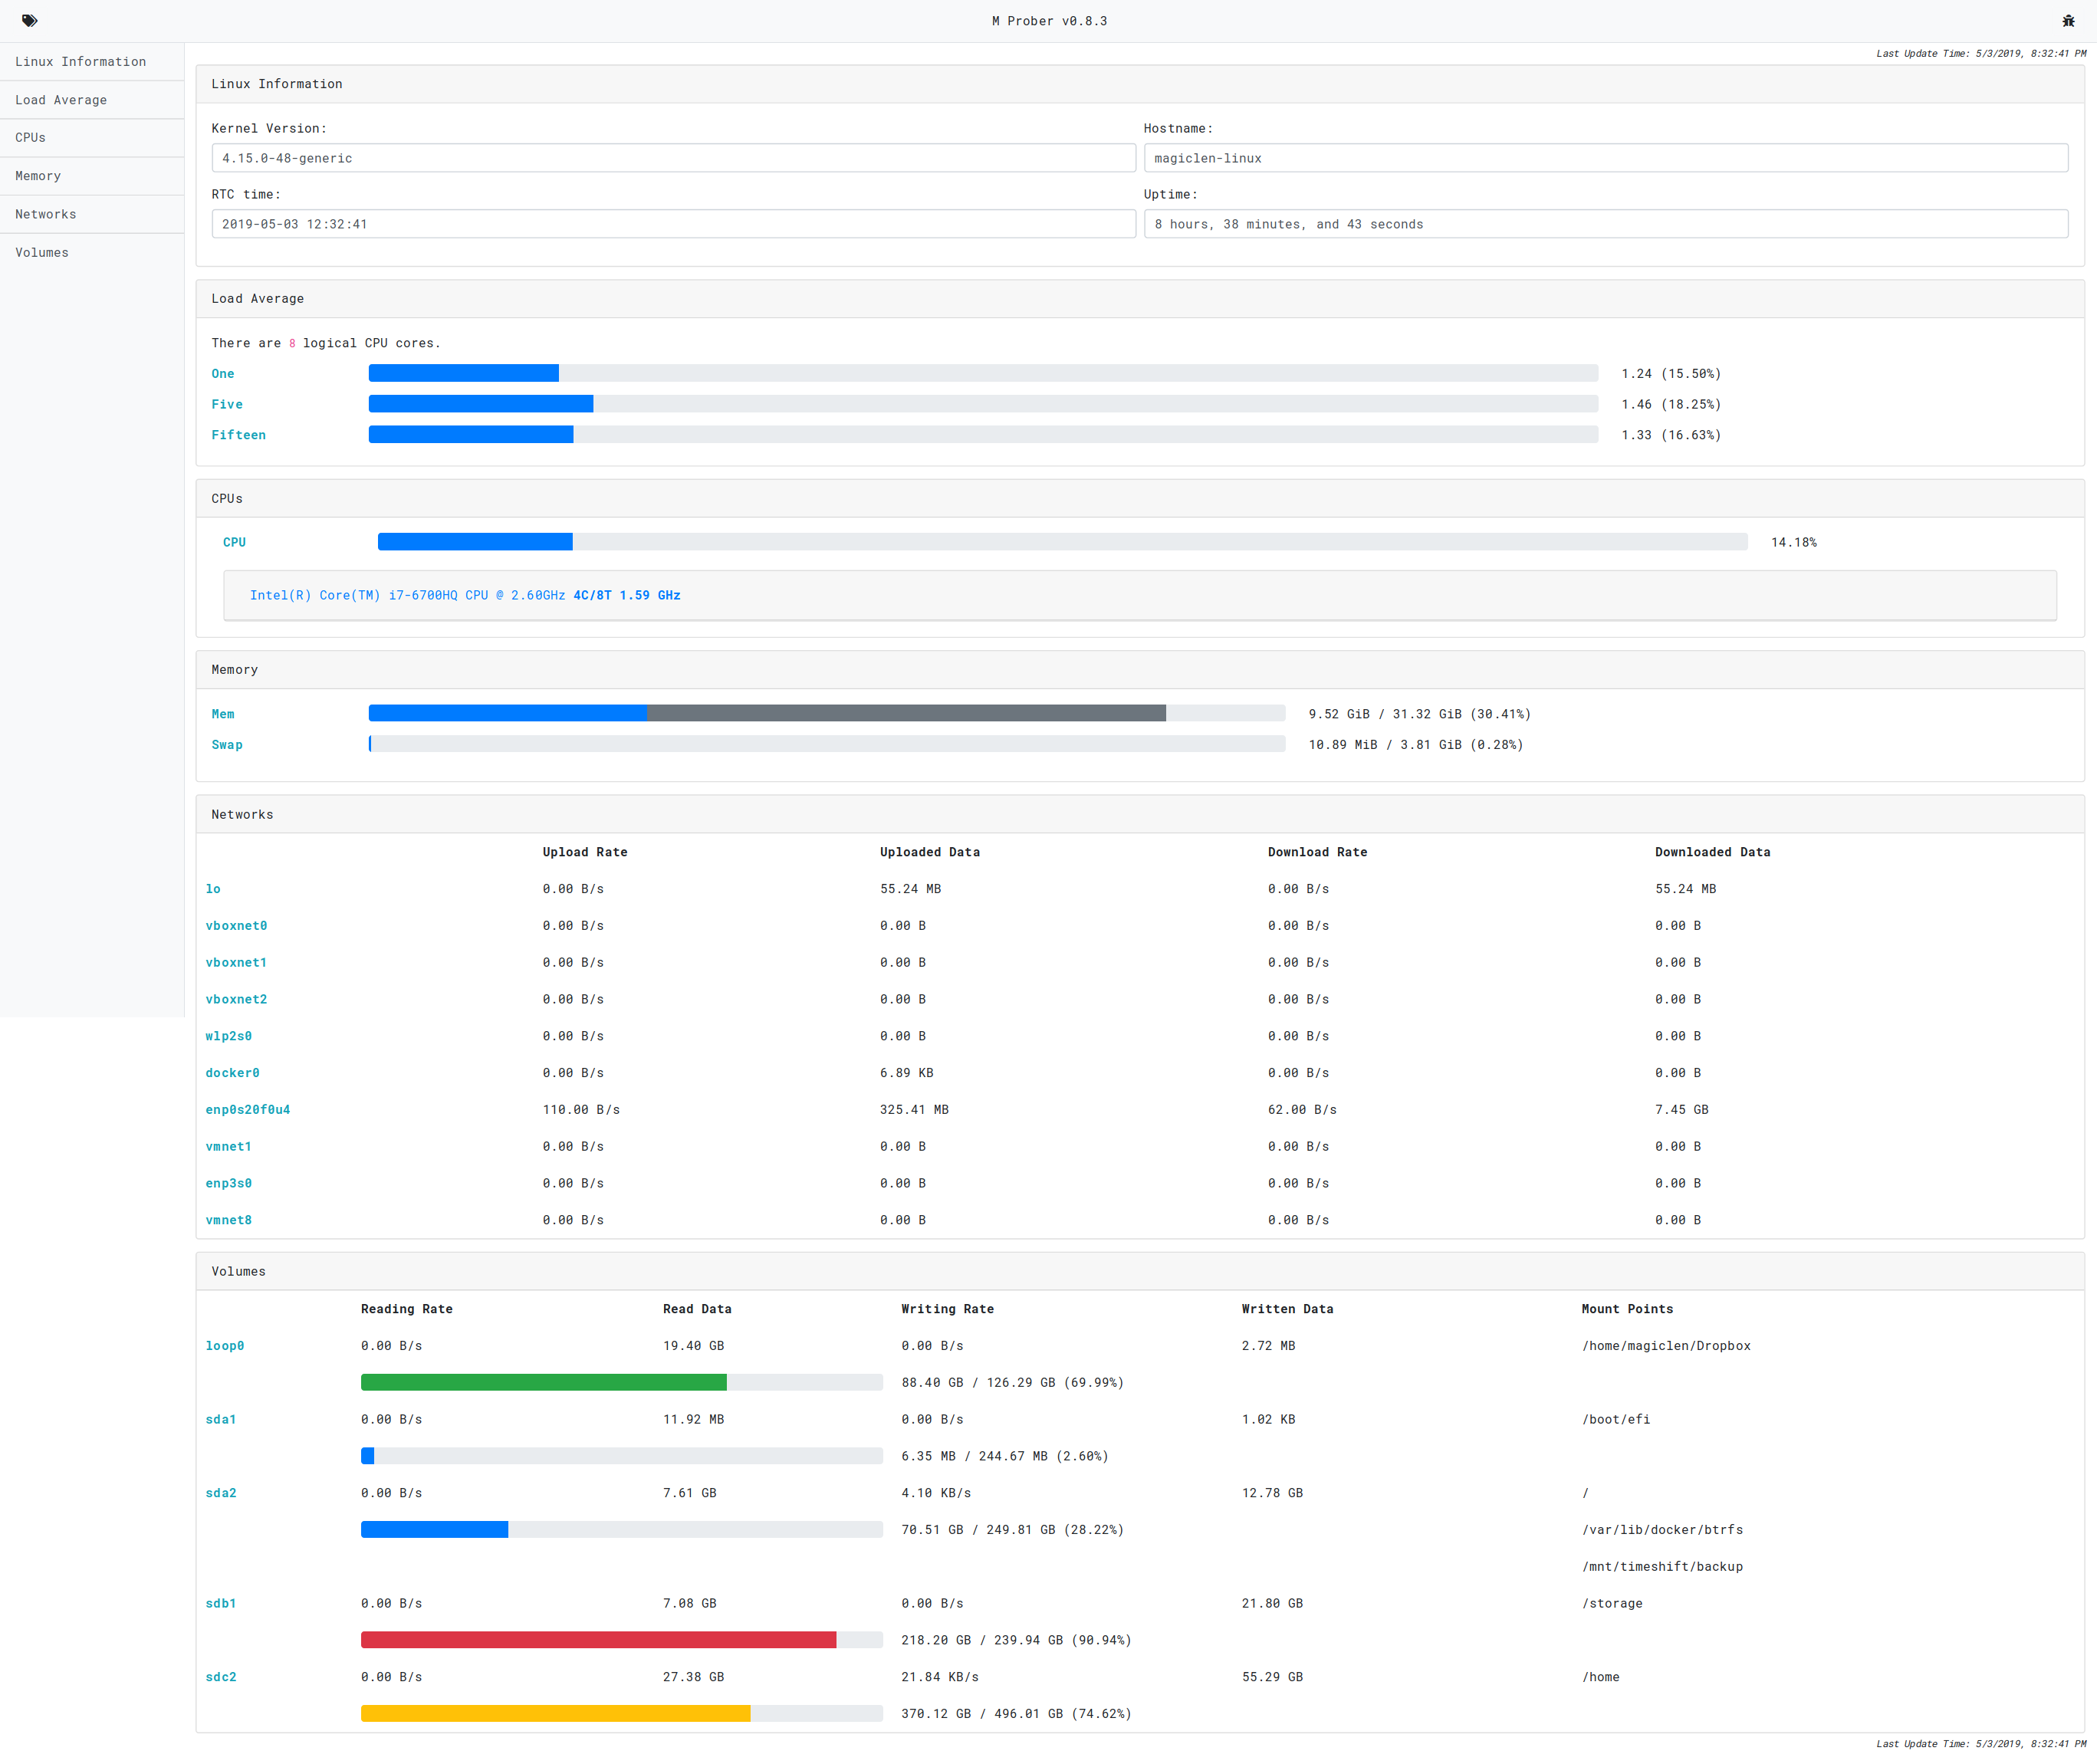Click the Networks panel header
The width and height of the screenshot is (2097, 1764).
(1140, 815)
